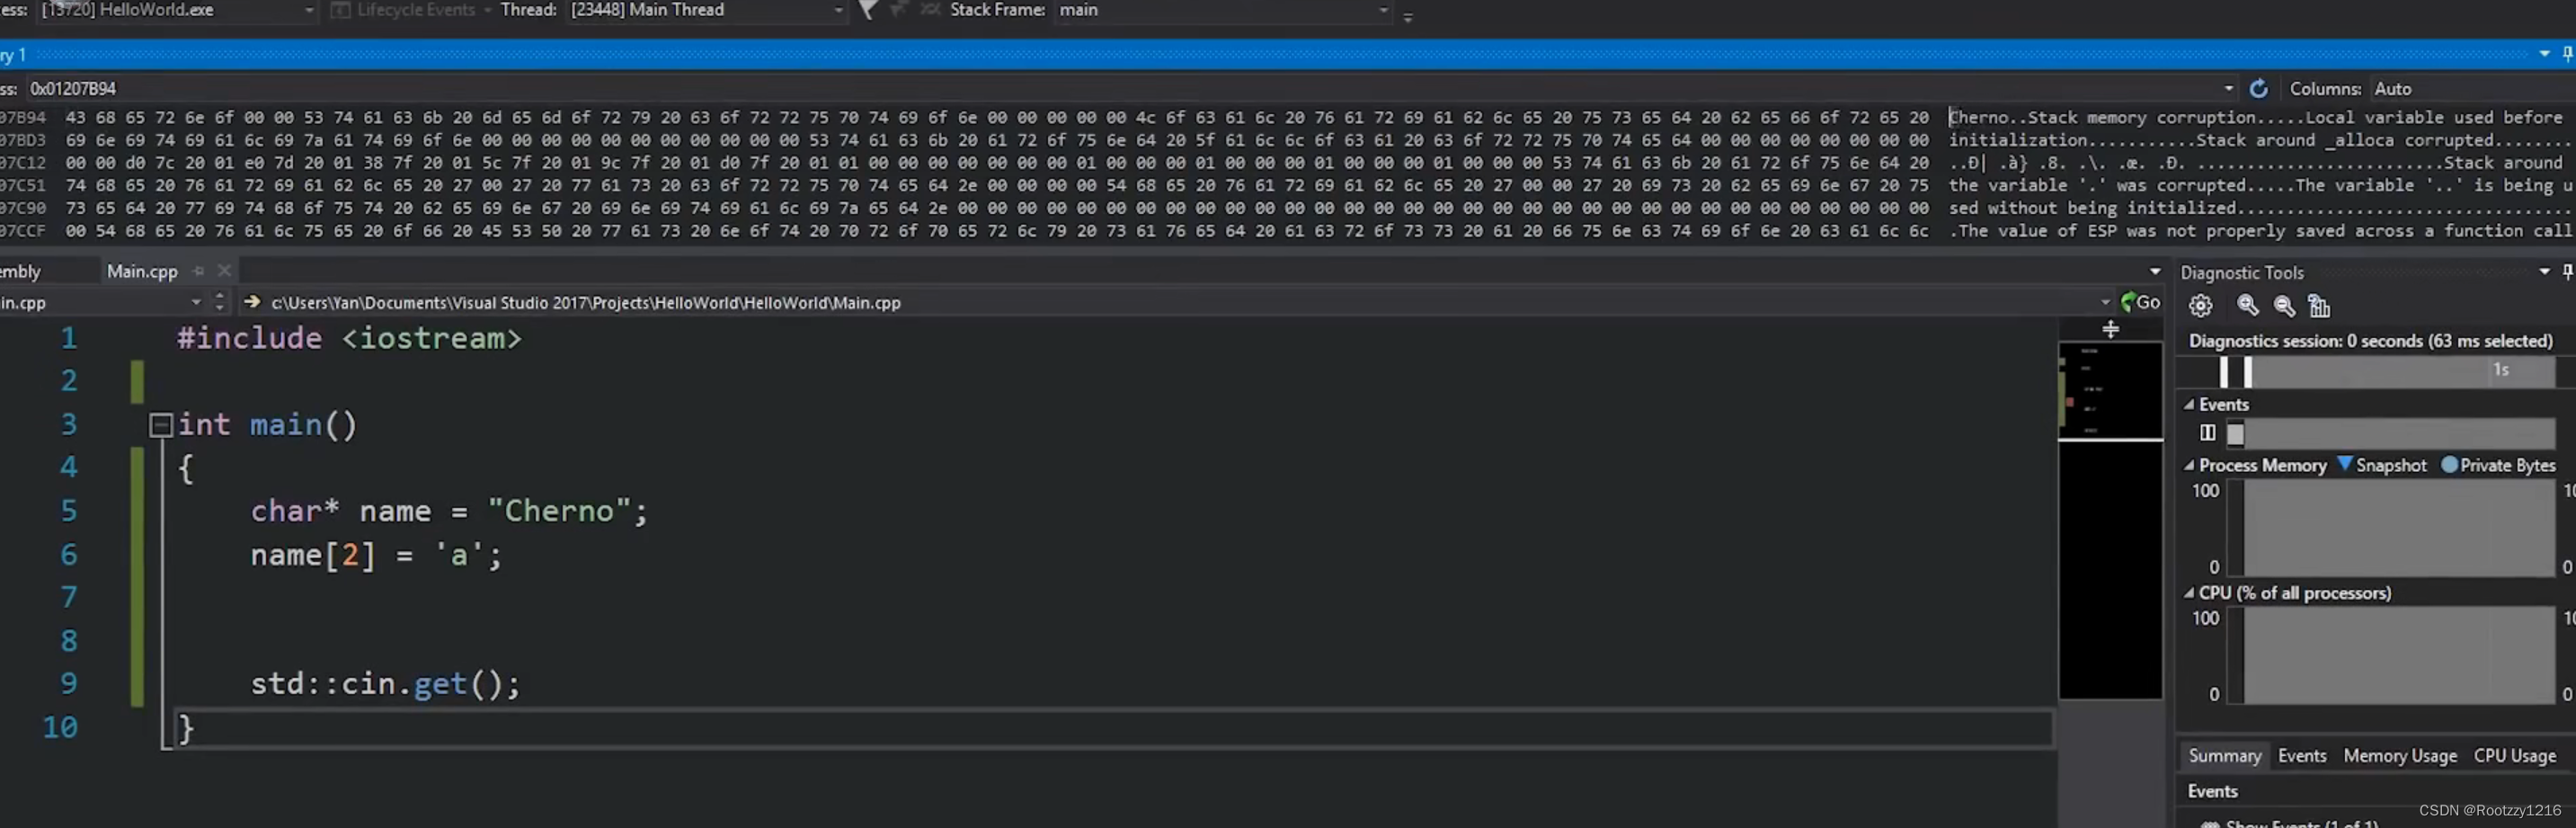The width and height of the screenshot is (2576, 828).
Task: Toggle the Private Bytes legend marker
Action: (x=2449, y=465)
